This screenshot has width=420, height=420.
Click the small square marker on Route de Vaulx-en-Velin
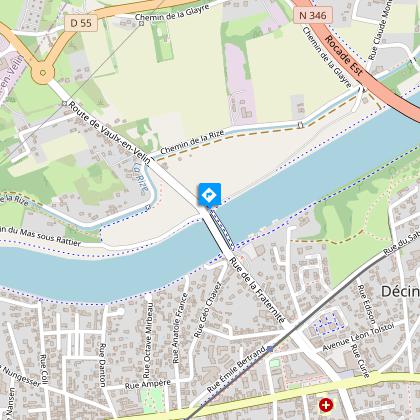[x=64, y=104]
